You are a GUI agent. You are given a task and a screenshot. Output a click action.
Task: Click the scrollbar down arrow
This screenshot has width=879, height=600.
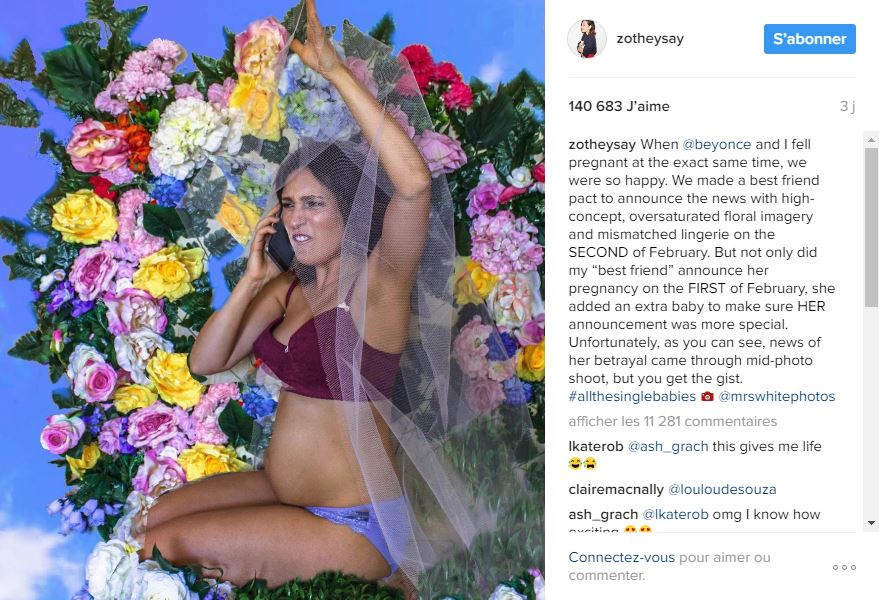click(871, 523)
